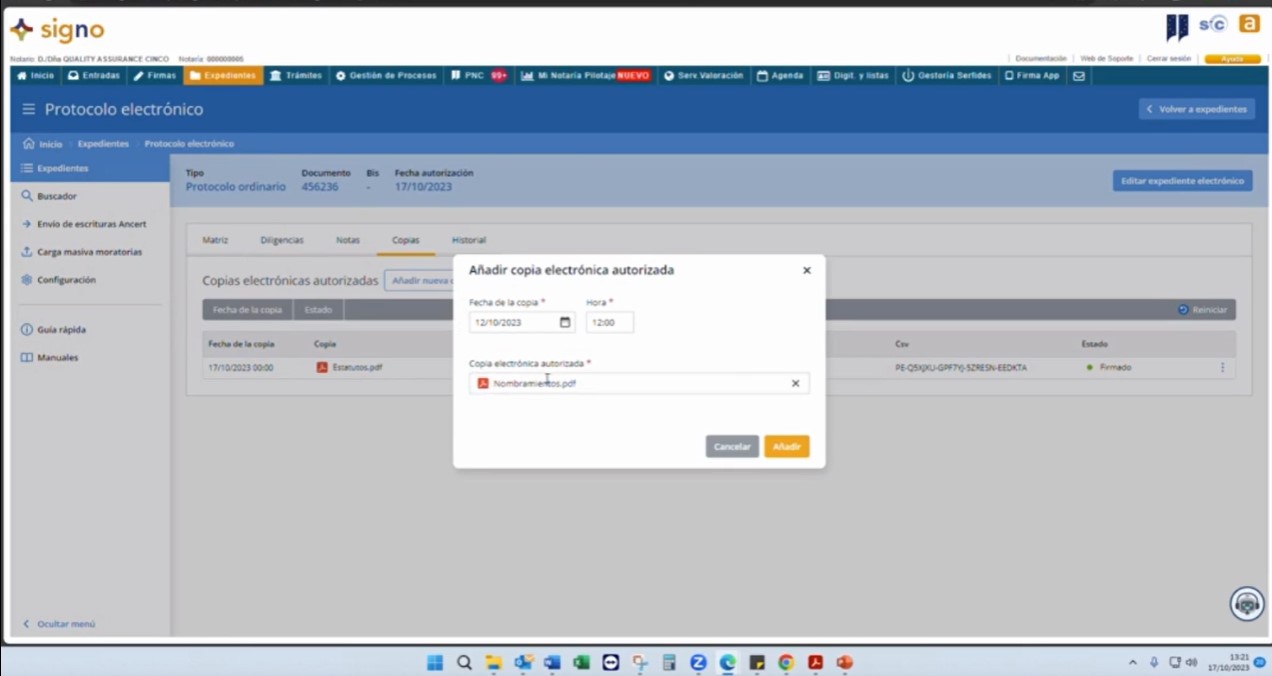Close the Añadir copia electrónica dialog
The image size is (1272, 676).
[x=806, y=270]
